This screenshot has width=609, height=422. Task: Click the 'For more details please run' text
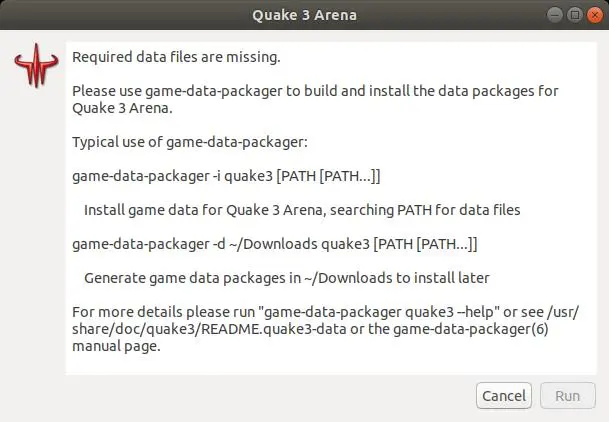click(x=162, y=313)
